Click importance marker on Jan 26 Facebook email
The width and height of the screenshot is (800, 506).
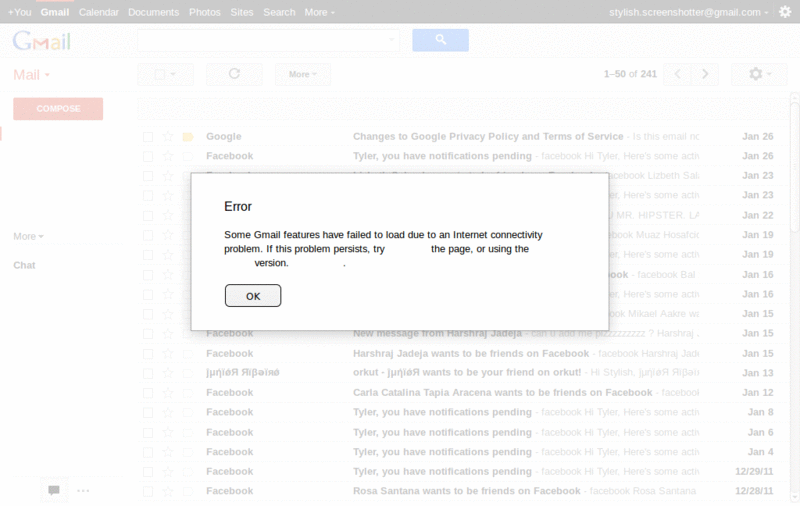point(188,156)
